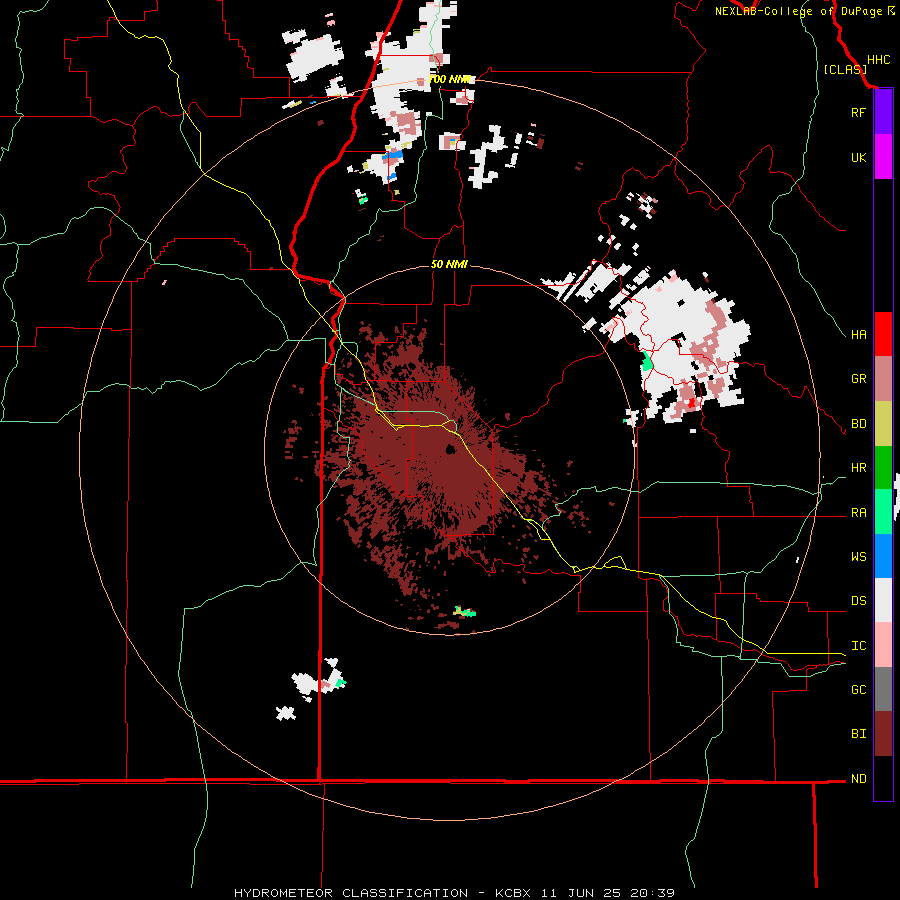900x900 pixels.
Task: Click the small red hail pixel in the northeast storm
Action: click(x=692, y=403)
